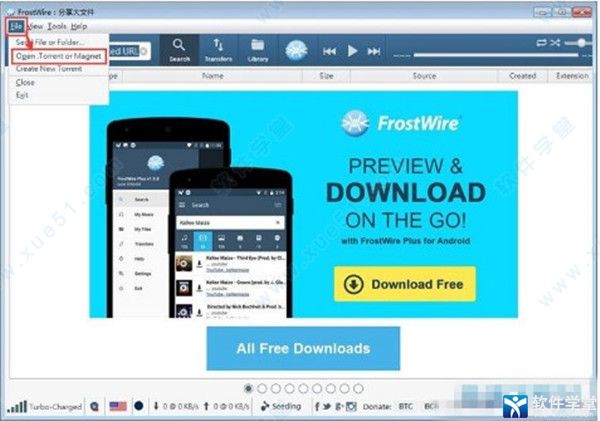The height and width of the screenshot is (421, 600).
Task: Select the first slideshow indicator dot
Action: click(x=249, y=387)
